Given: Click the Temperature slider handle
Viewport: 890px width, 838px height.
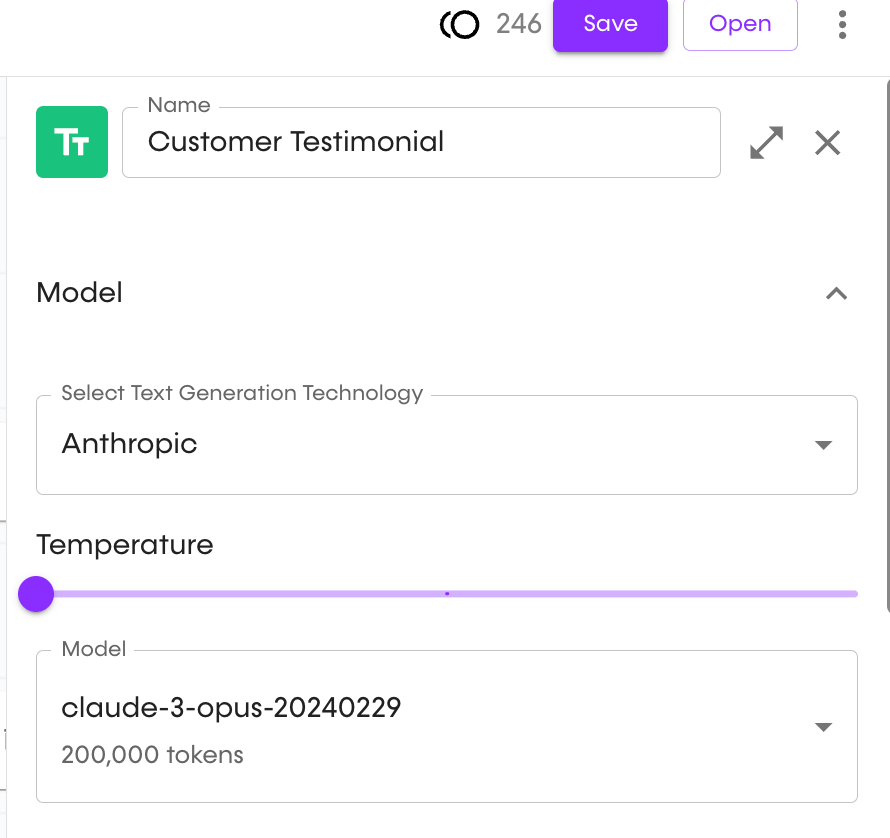Looking at the screenshot, I should click(36, 594).
